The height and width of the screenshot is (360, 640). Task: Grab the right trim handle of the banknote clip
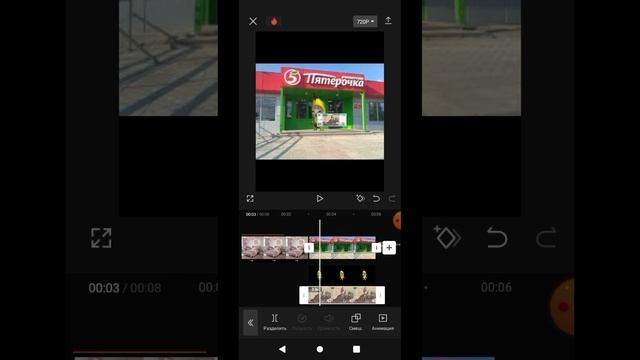[380, 295]
